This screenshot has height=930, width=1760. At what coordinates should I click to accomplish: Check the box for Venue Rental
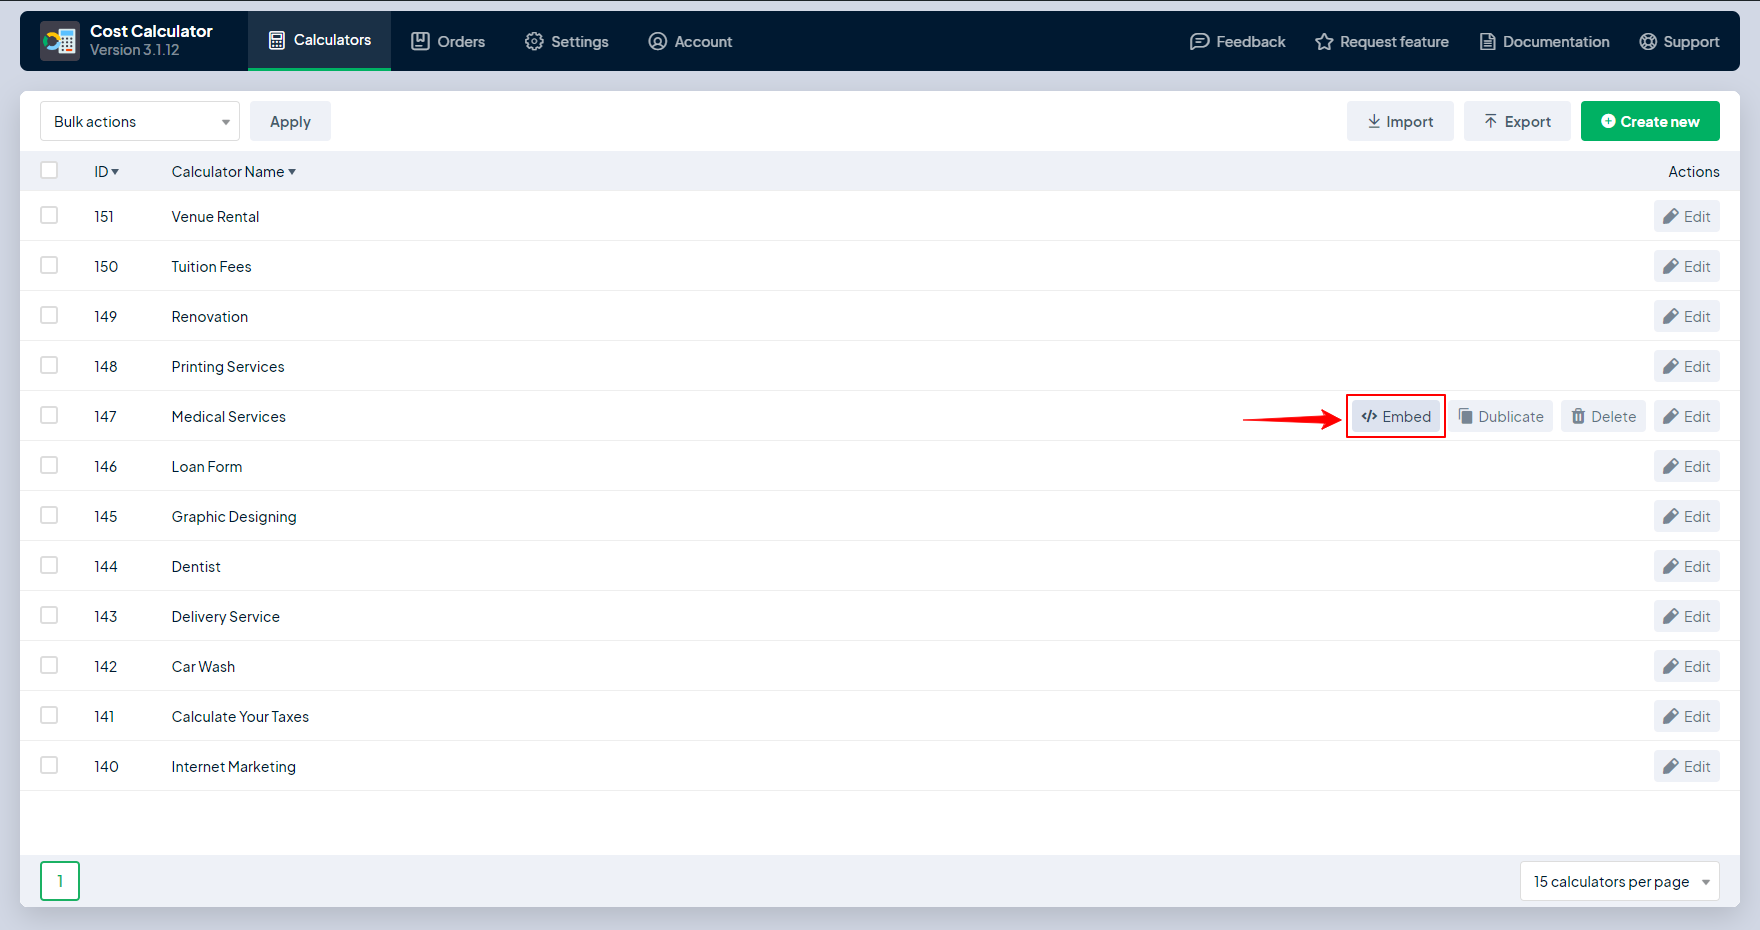click(49, 215)
